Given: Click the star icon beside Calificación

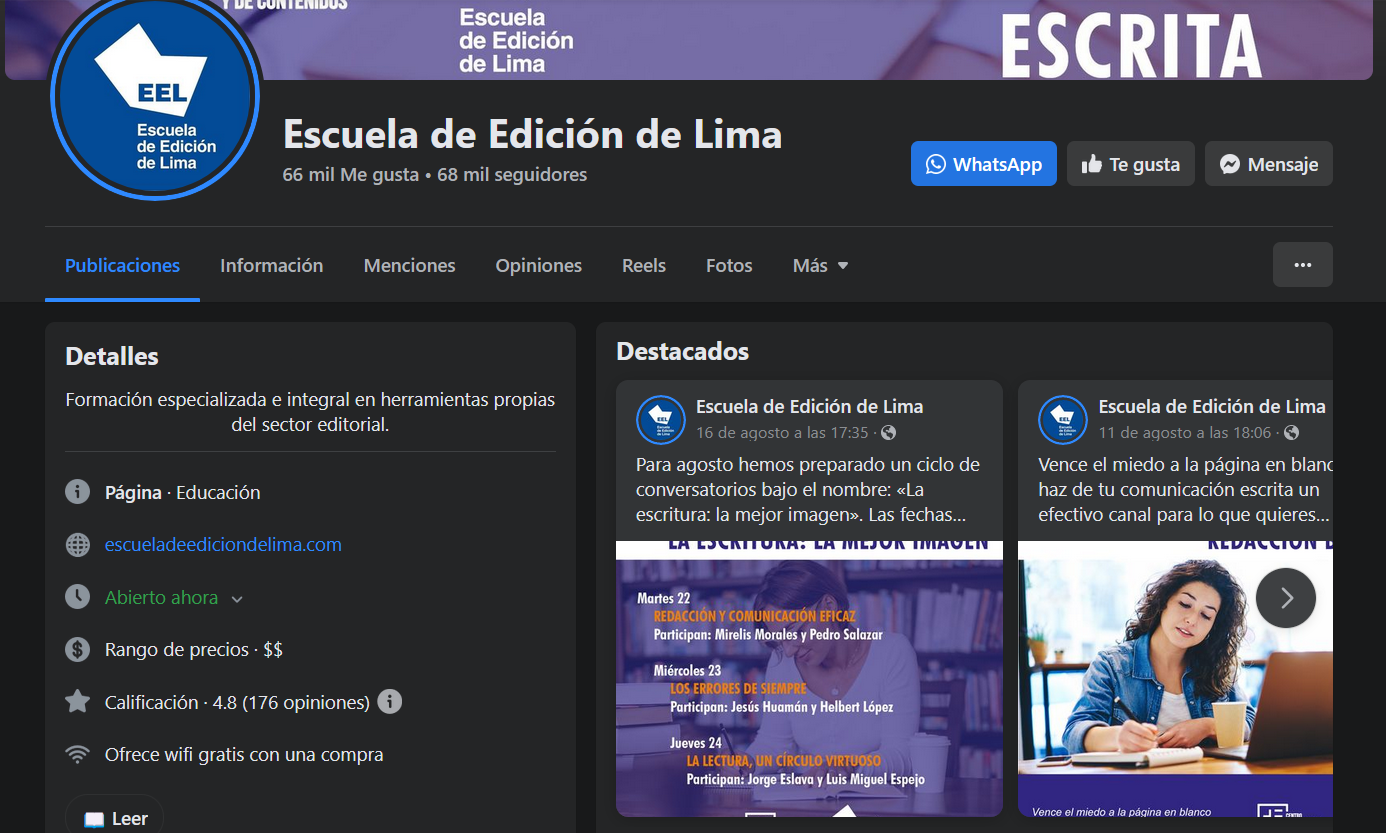Looking at the screenshot, I should pos(77,702).
